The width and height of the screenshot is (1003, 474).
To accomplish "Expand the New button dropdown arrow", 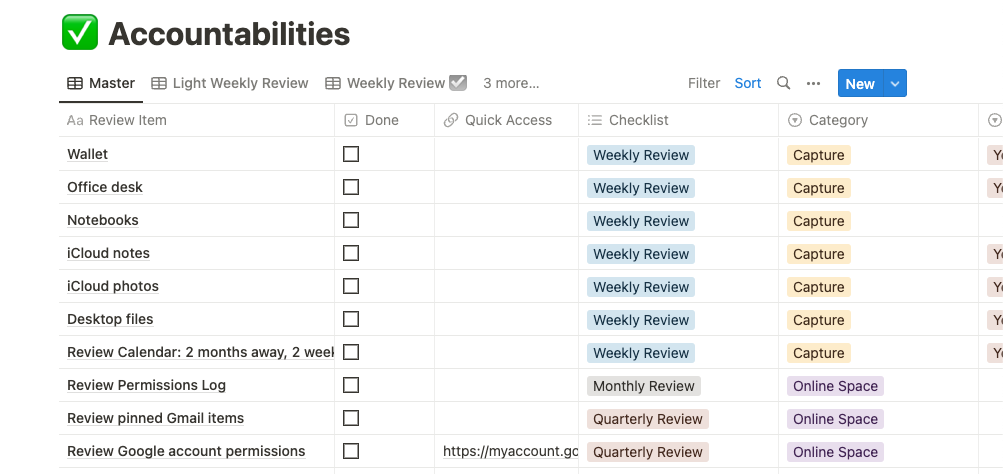I will click(x=895, y=84).
